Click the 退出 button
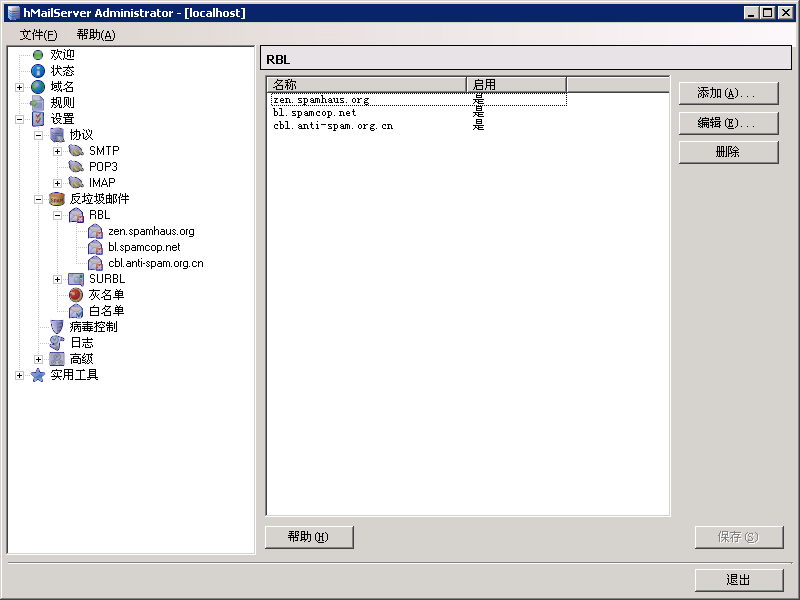The width and height of the screenshot is (800, 600). (739, 580)
